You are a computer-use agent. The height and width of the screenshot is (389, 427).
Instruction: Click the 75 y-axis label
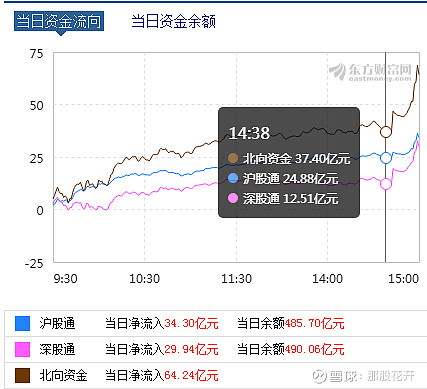(x=36, y=54)
